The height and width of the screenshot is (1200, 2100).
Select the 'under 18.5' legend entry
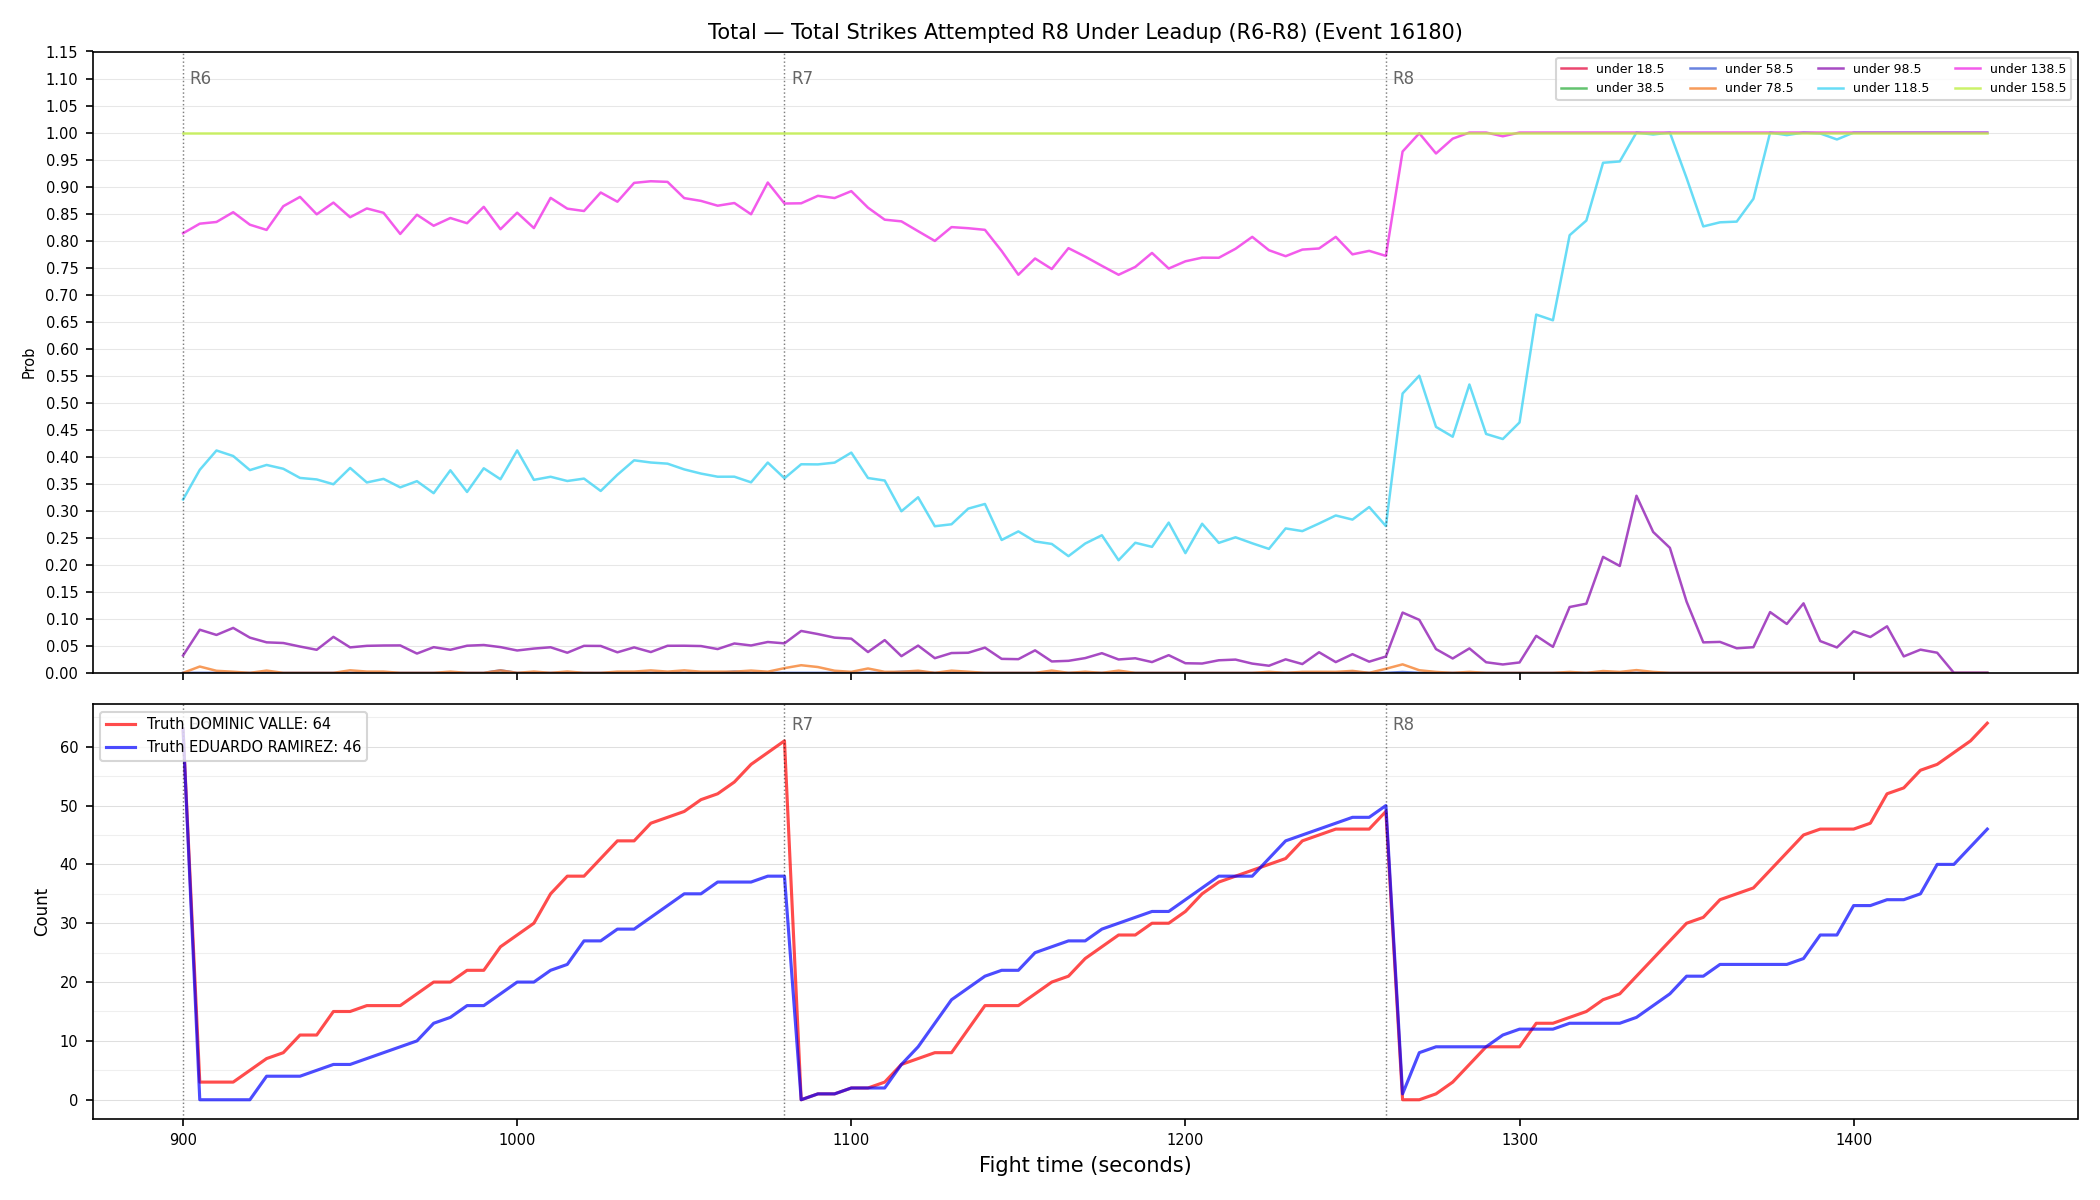click(x=1612, y=69)
